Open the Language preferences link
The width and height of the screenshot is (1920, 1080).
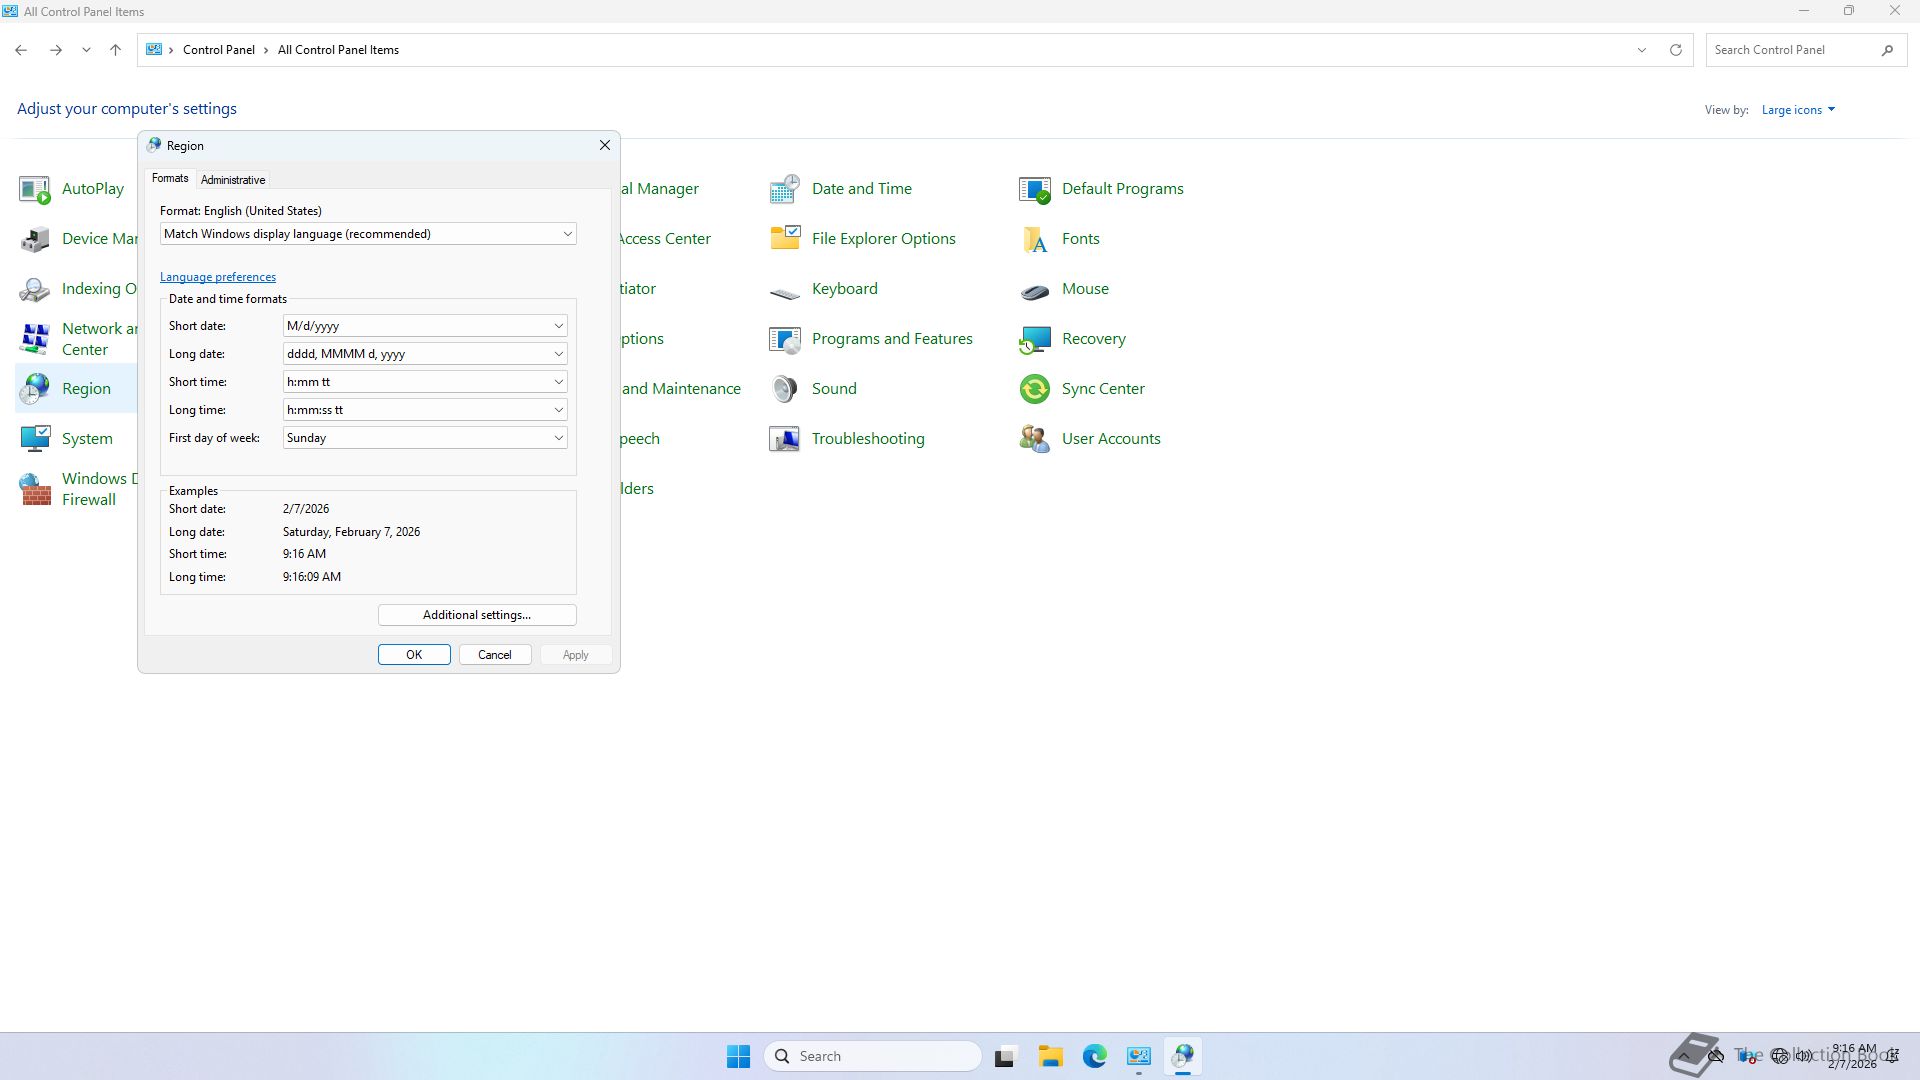pyautogui.click(x=217, y=277)
